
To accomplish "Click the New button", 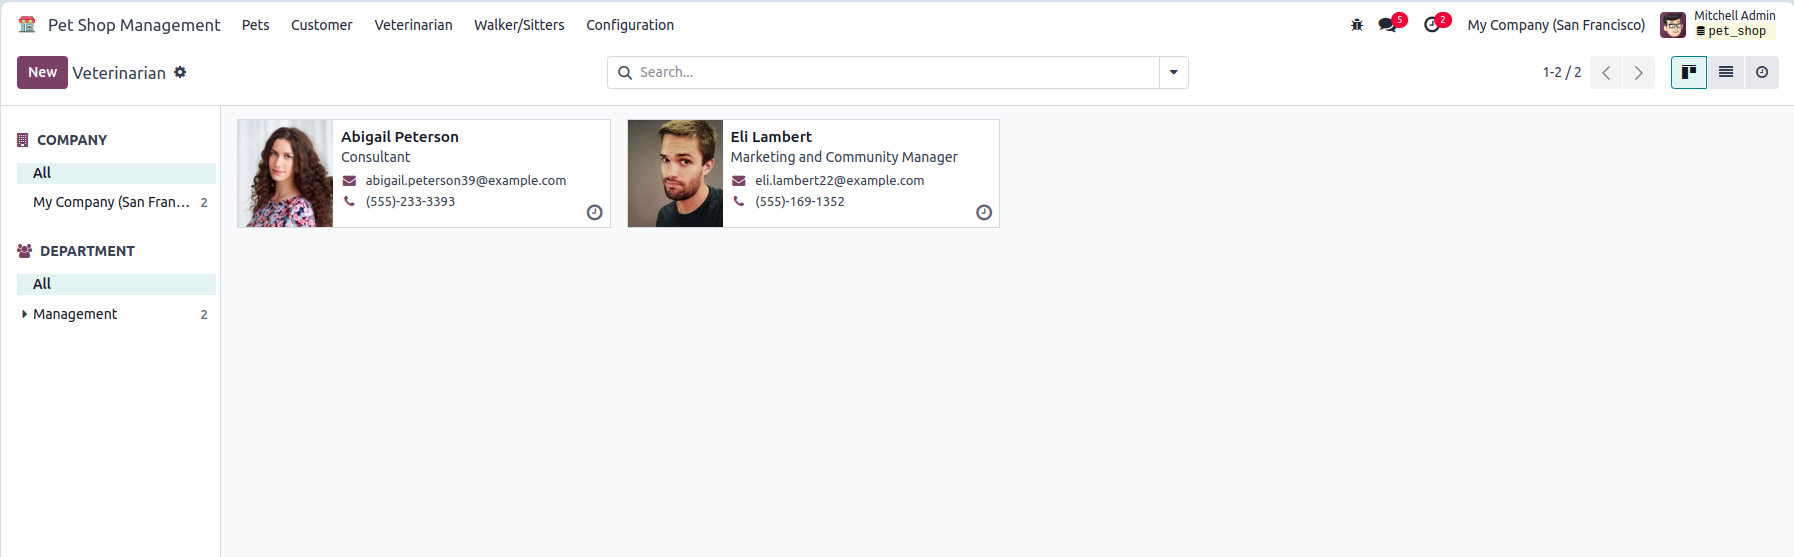I will (42, 72).
